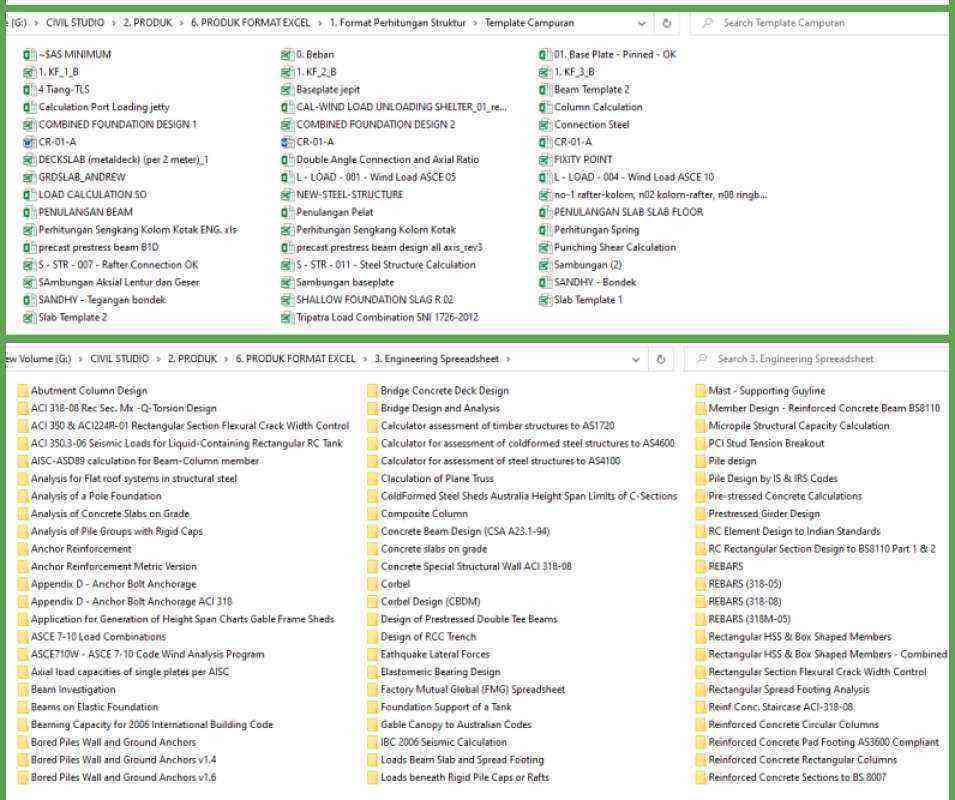Screen dimensions: 955x800
Task: Click the icon of Punching Shear Calculation file
Action: pyautogui.click(x=544, y=248)
